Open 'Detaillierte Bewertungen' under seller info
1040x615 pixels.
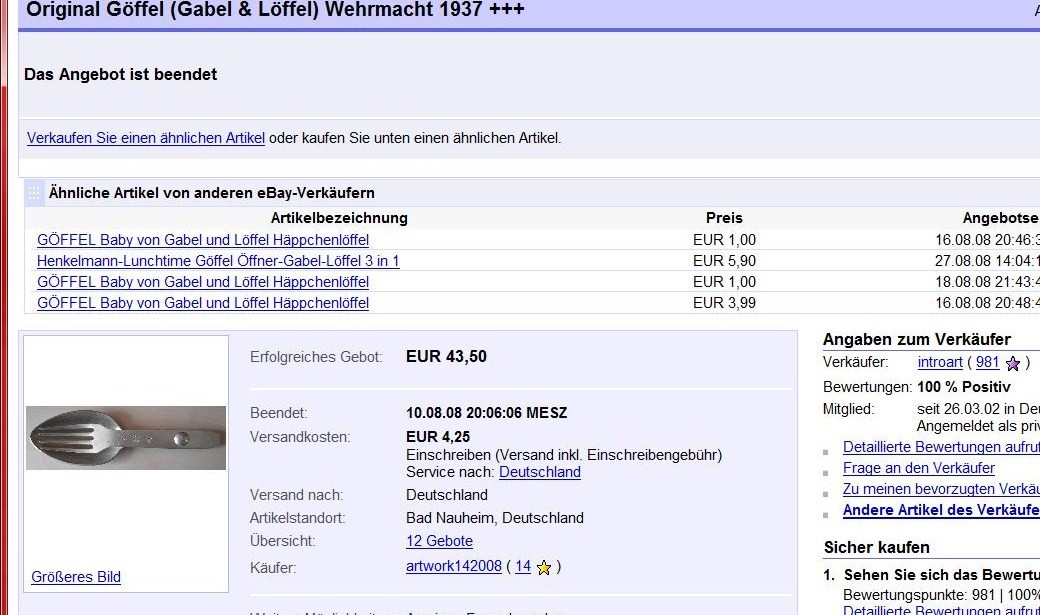[x=940, y=447]
